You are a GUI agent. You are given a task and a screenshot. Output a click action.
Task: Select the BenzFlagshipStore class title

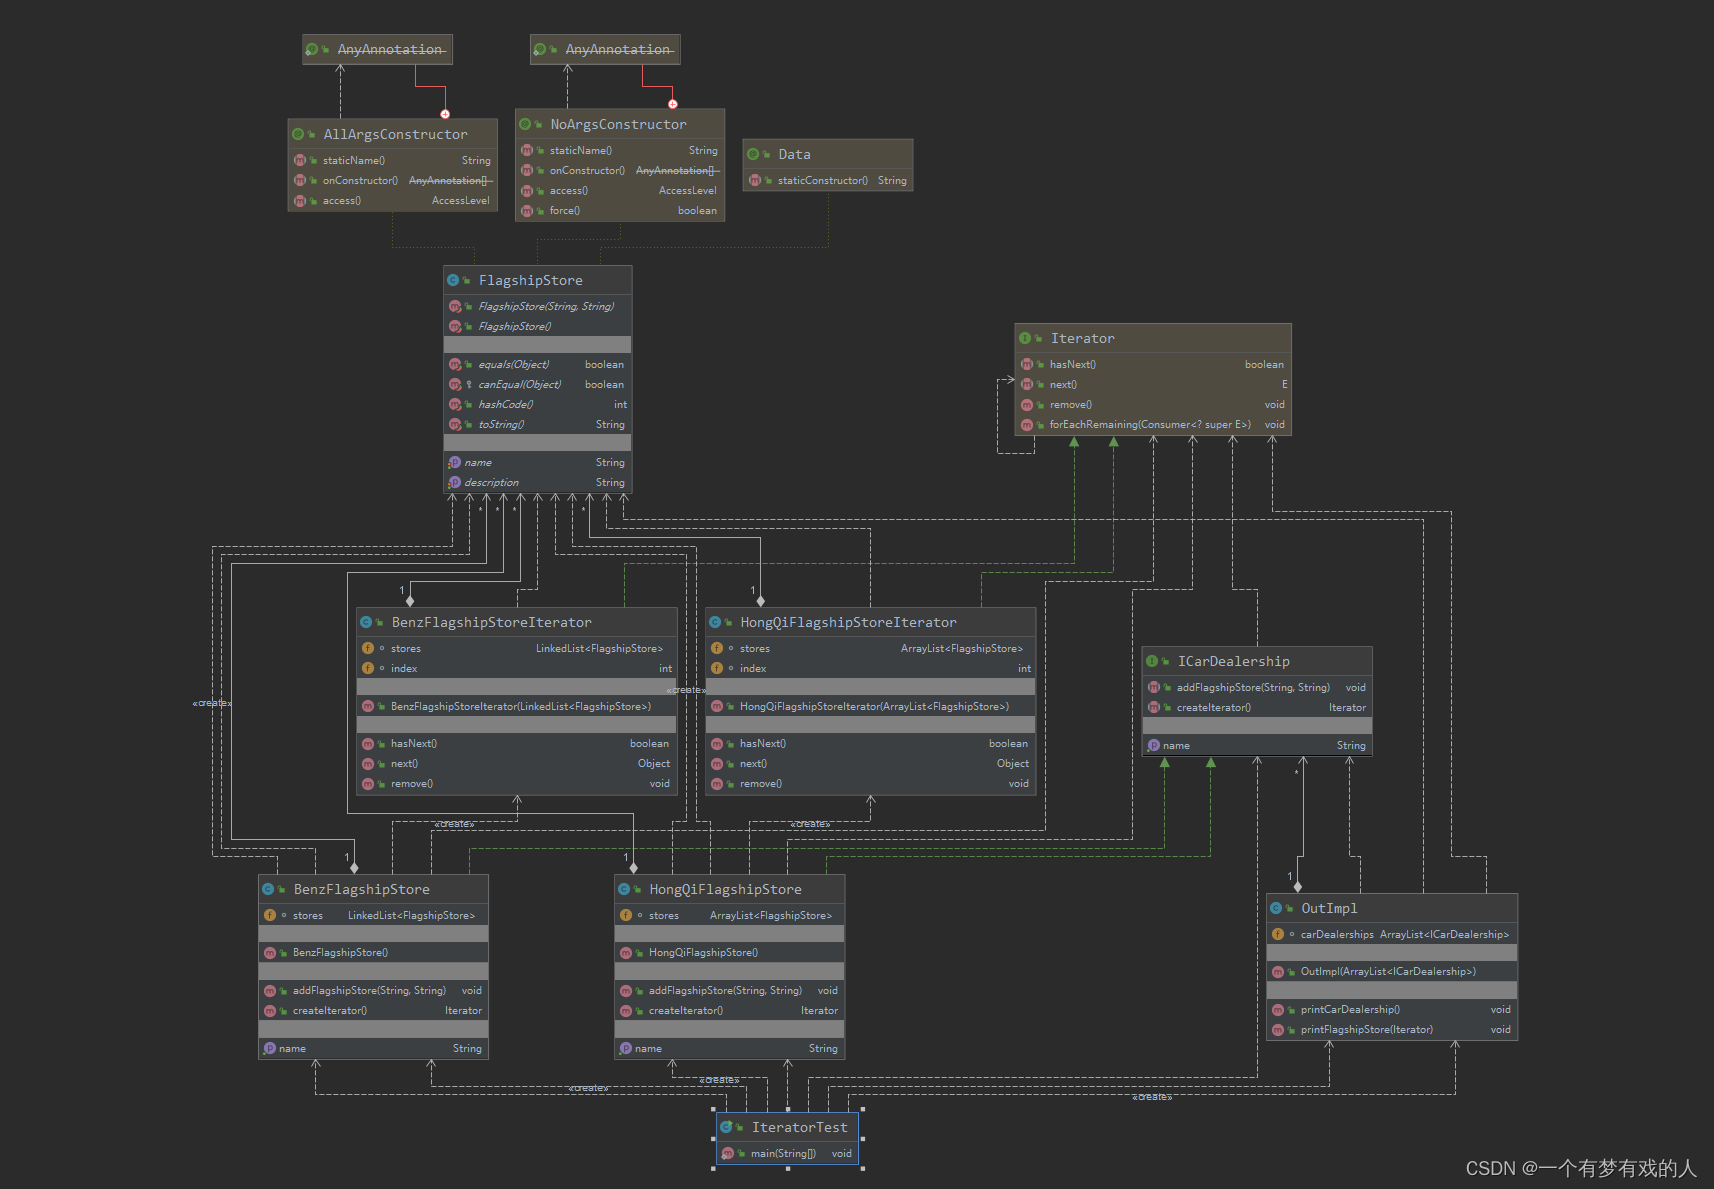coord(361,889)
